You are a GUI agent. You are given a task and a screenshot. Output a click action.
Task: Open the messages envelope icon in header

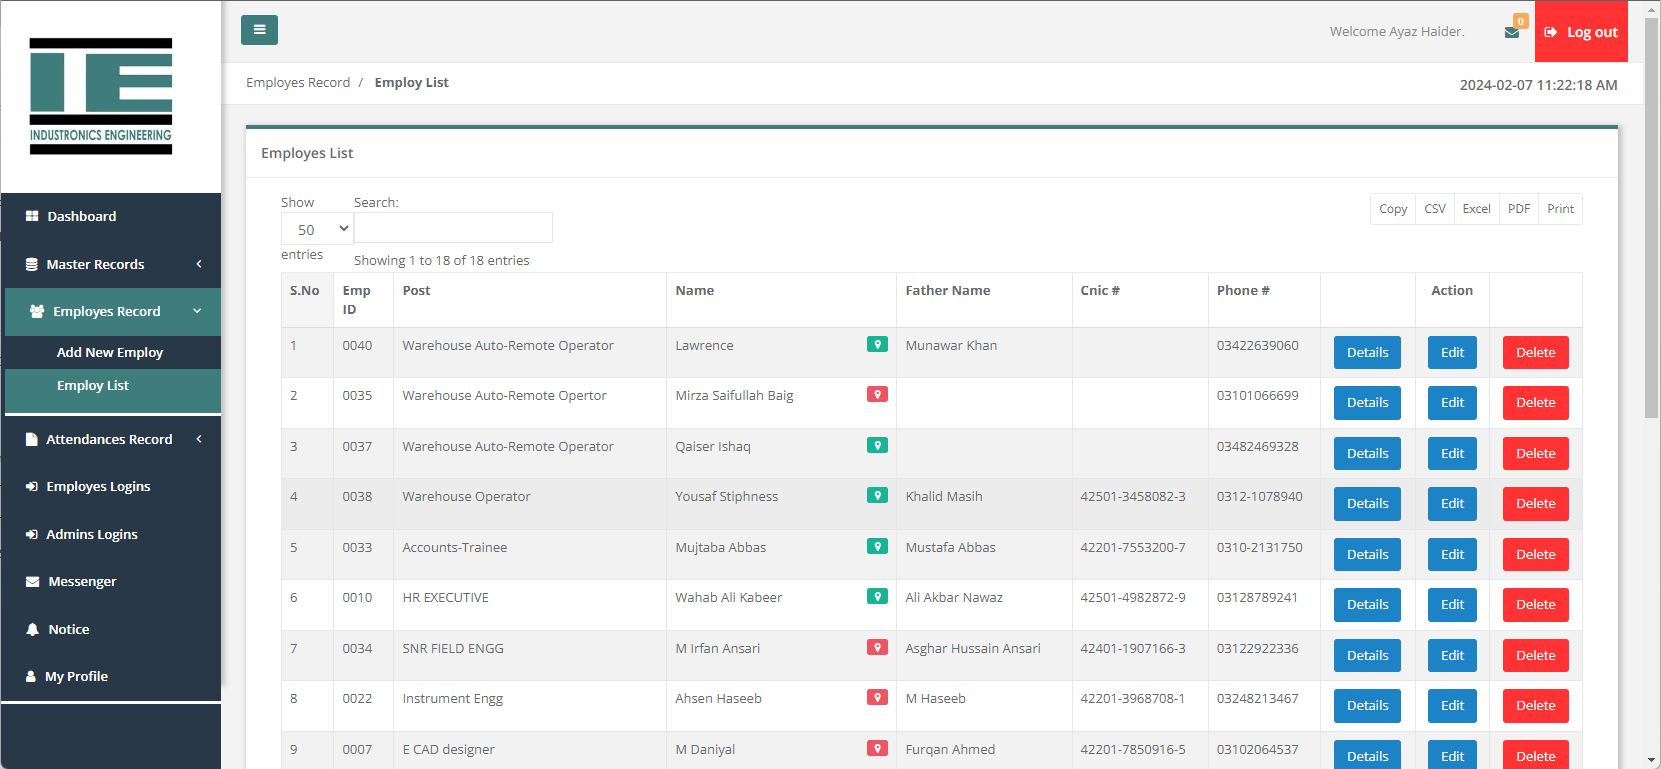click(x=1511, y=33)
